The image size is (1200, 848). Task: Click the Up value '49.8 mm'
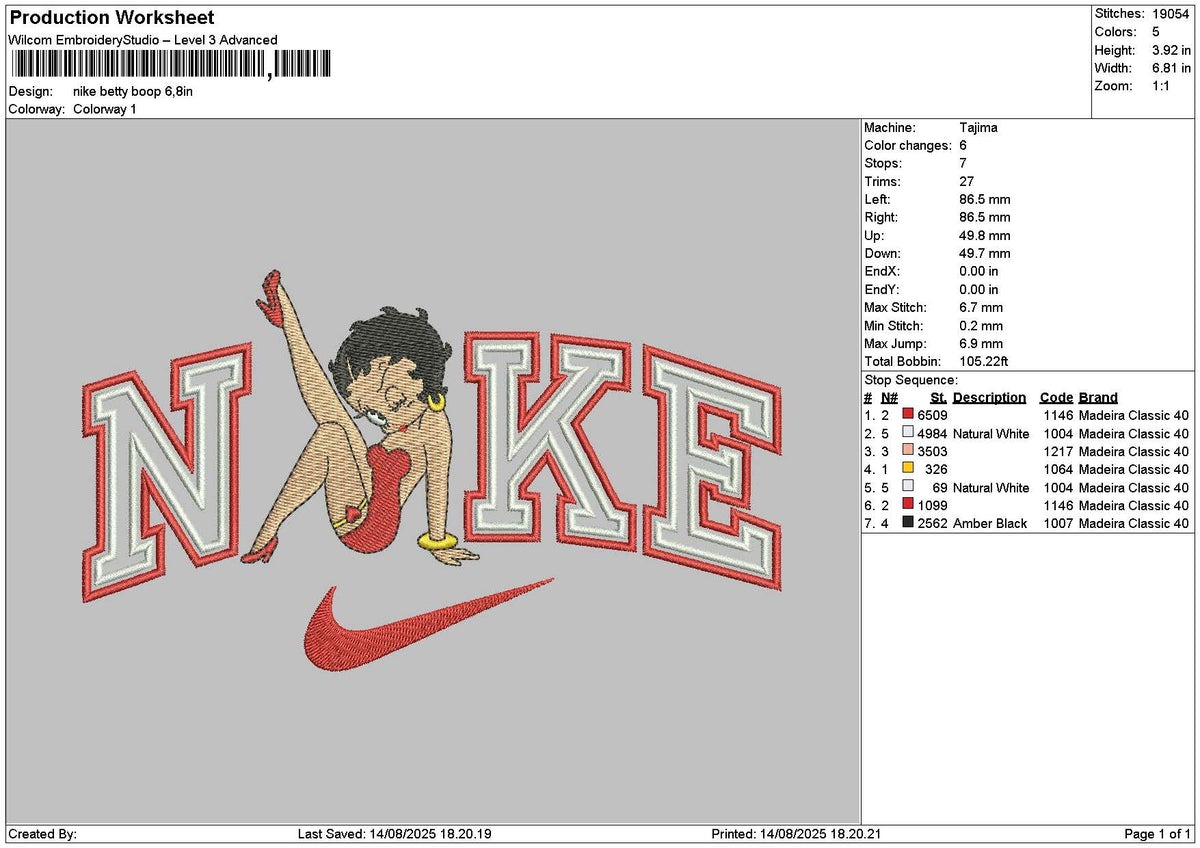coord(985,235)
